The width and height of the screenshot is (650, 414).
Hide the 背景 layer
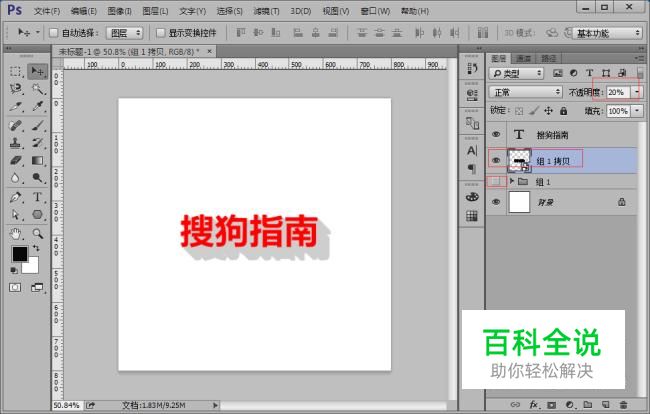point(496,202)
